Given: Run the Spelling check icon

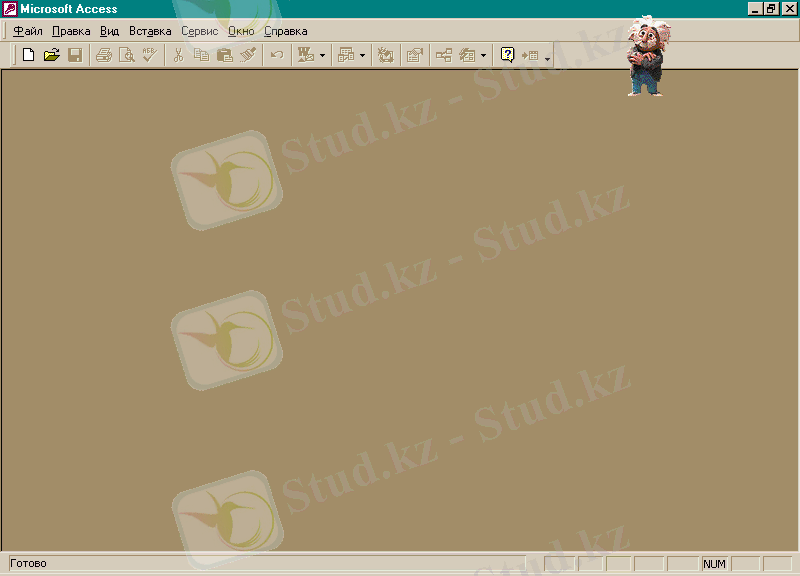Looking at the screenshot, I should [150, 55].
